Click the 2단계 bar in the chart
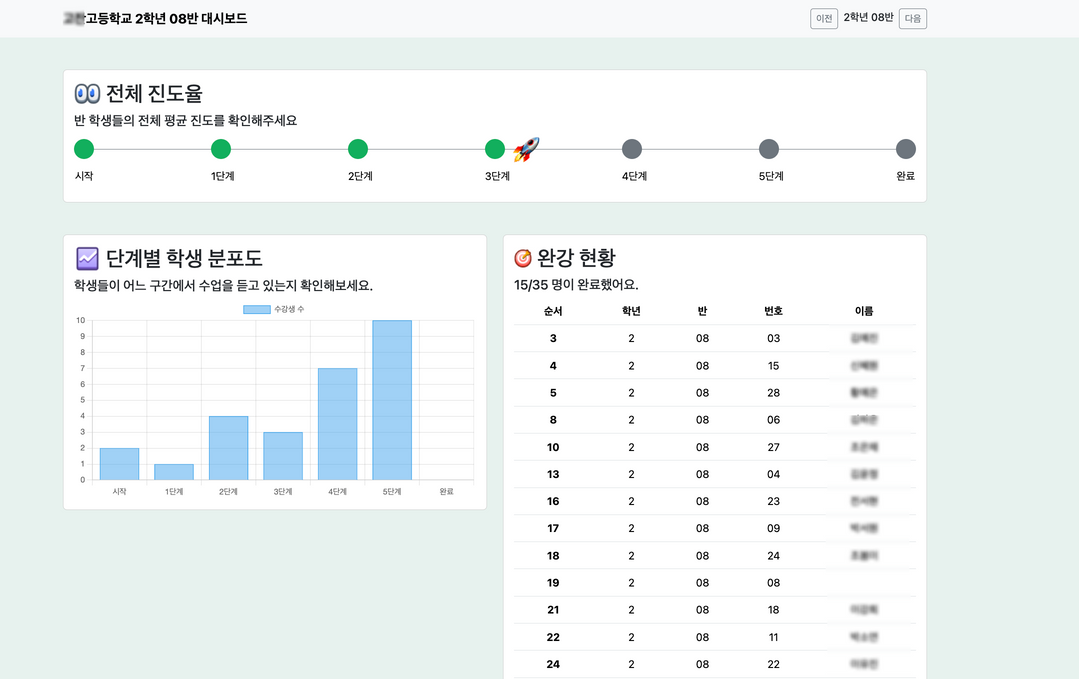Viewport: 1079px width, 679px height. click(x=228, y=448)
